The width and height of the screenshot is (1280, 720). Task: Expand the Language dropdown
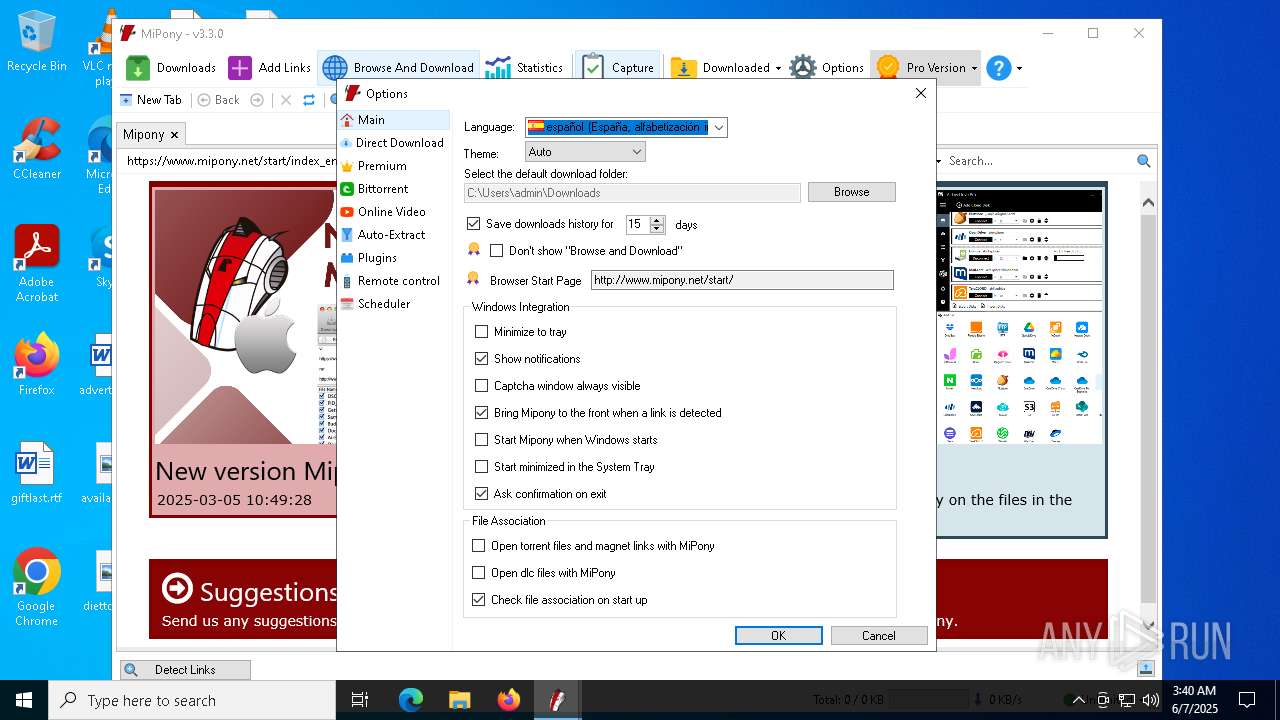718,127
